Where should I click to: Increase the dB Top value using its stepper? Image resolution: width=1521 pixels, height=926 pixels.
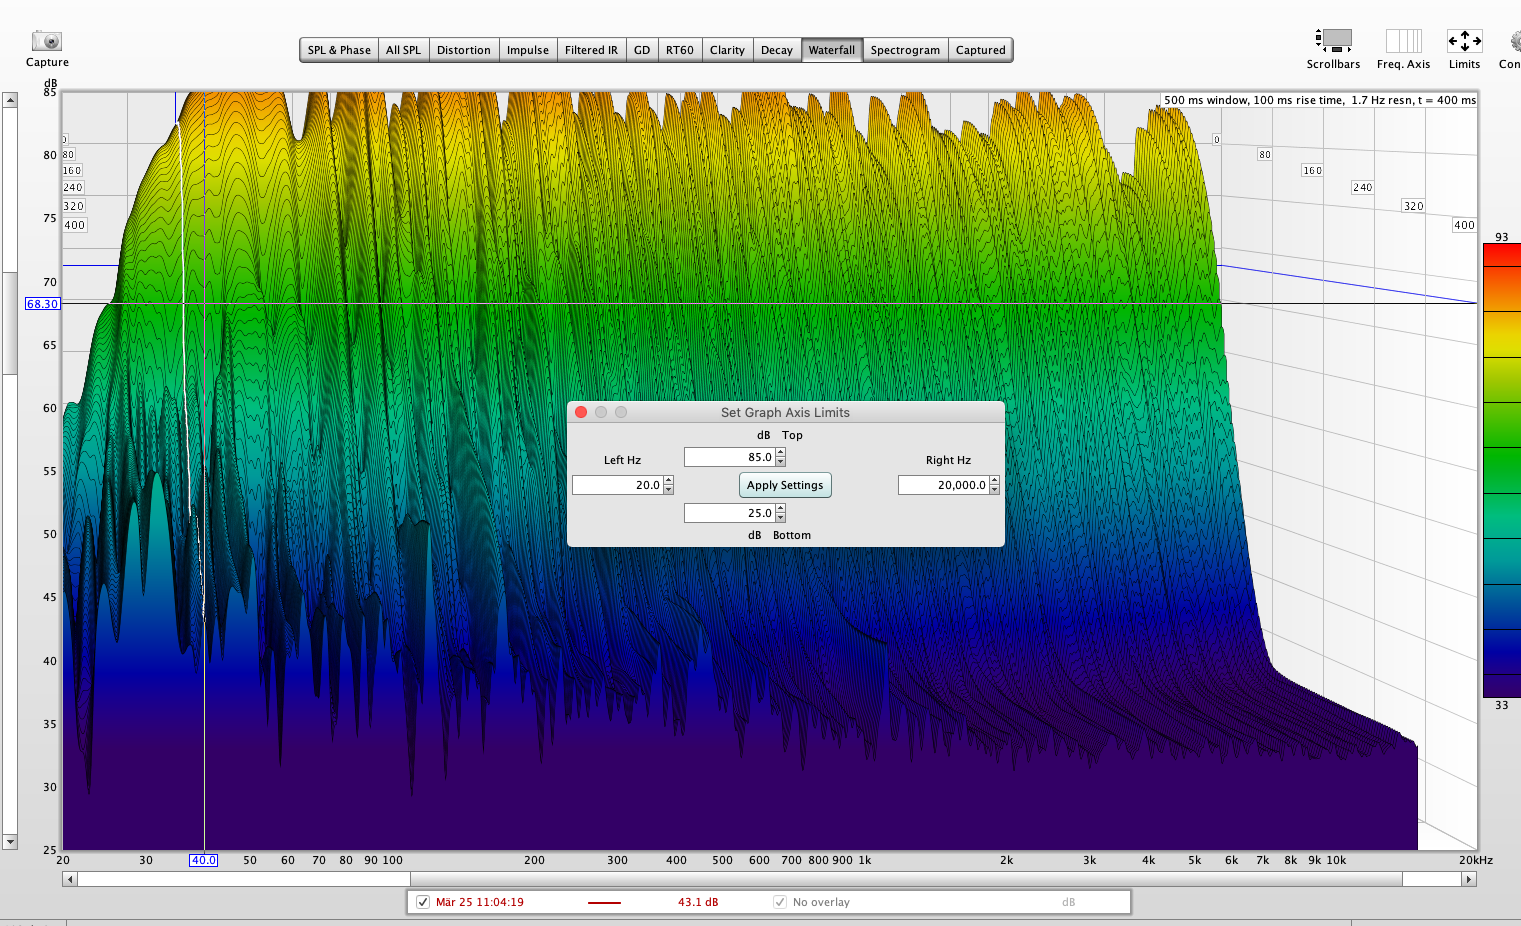pyautogui.click(x=781, y=453)
